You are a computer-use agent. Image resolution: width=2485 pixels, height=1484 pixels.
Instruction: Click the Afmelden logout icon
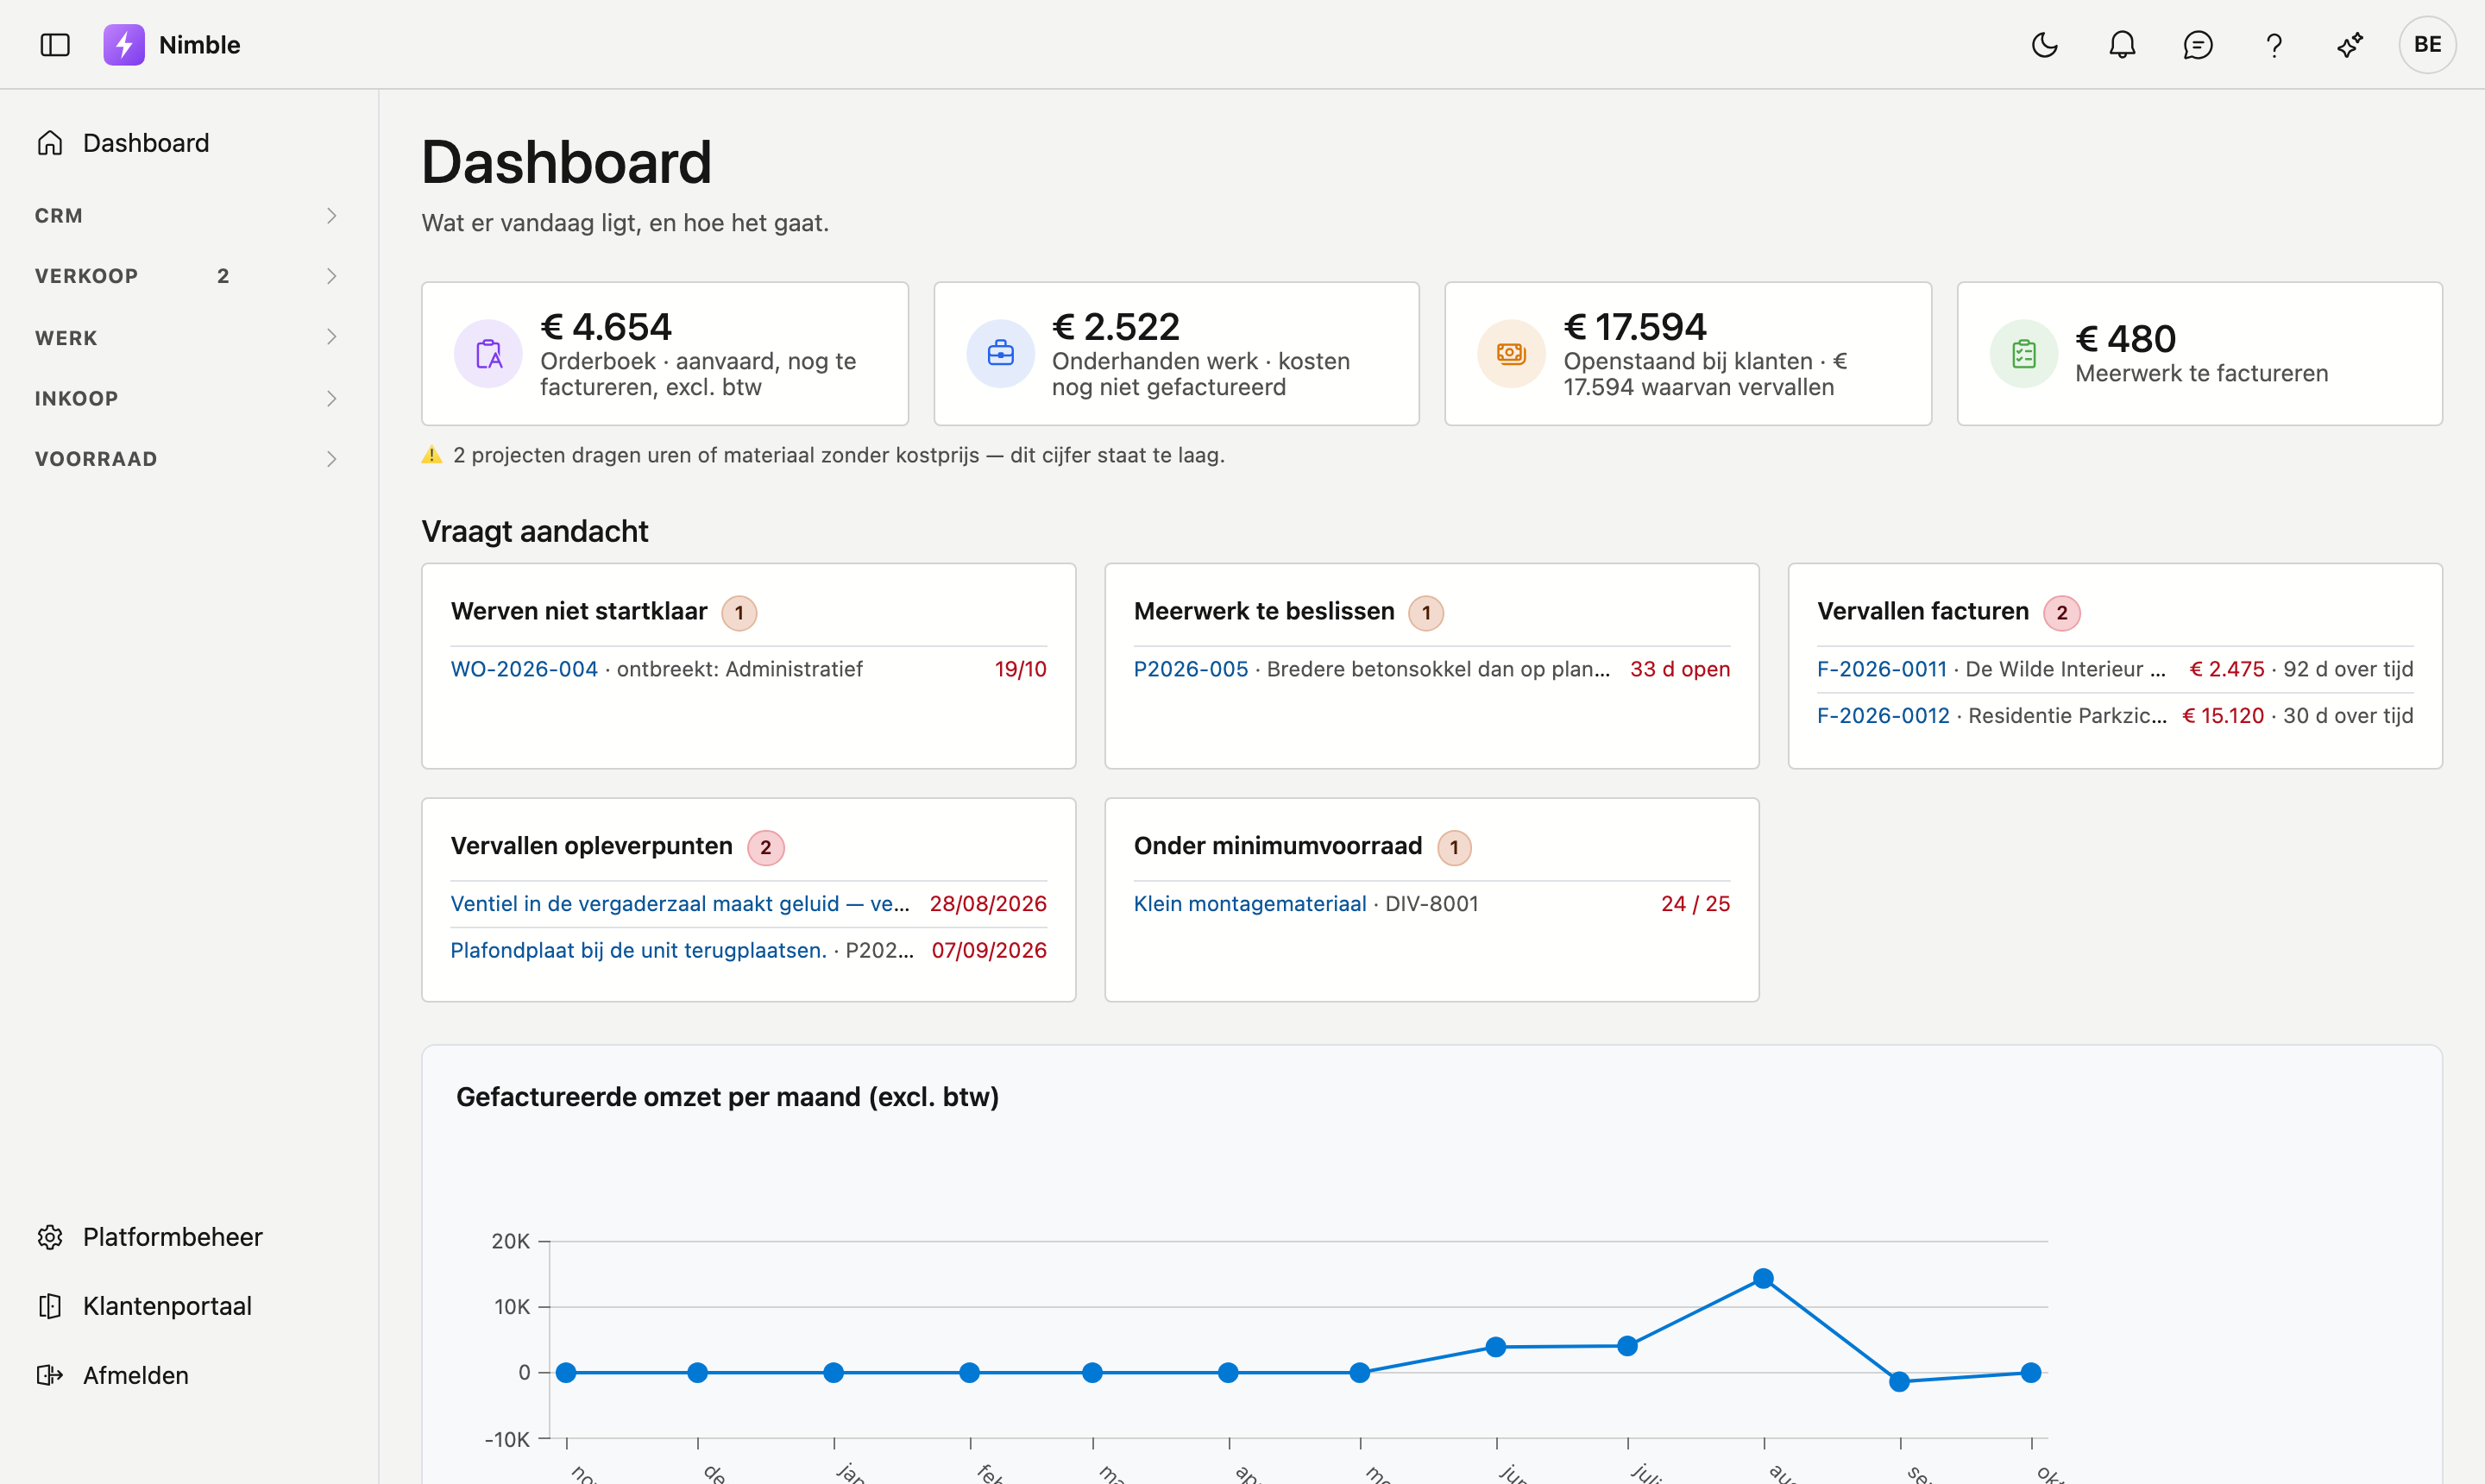click(x=50, y=1375)
